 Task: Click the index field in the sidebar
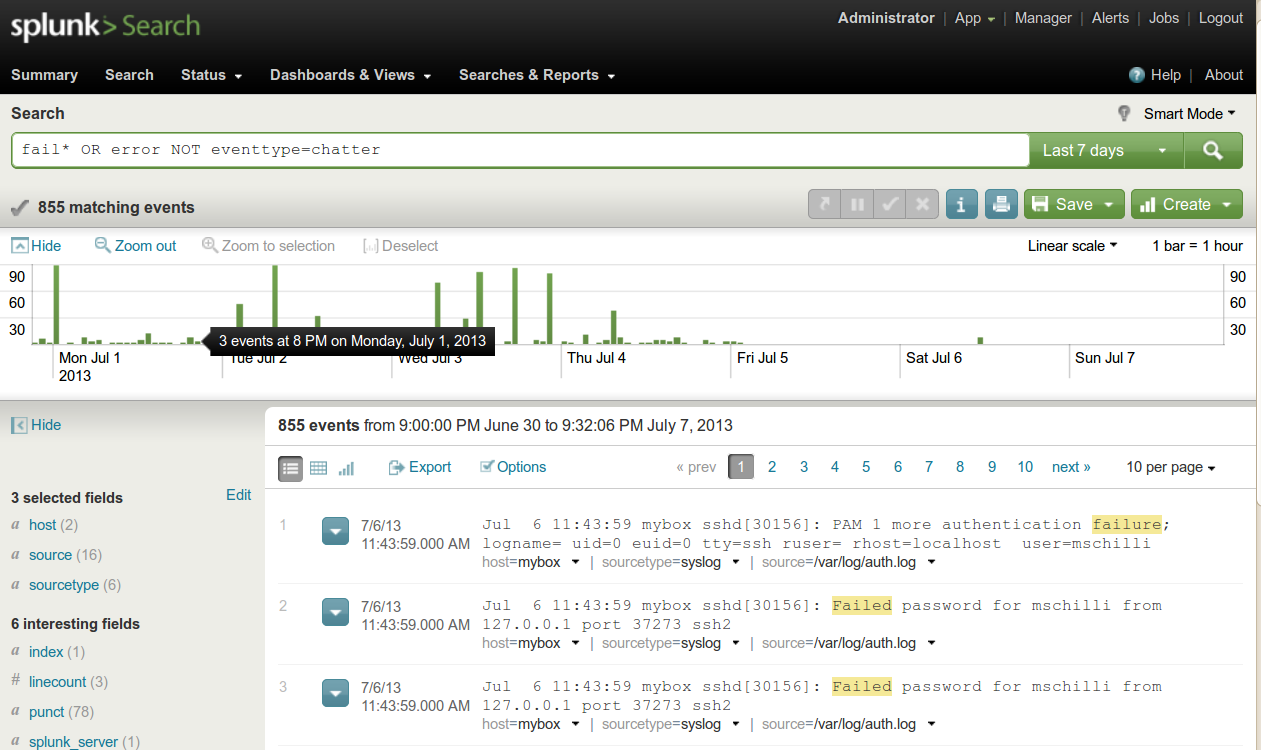46,652
